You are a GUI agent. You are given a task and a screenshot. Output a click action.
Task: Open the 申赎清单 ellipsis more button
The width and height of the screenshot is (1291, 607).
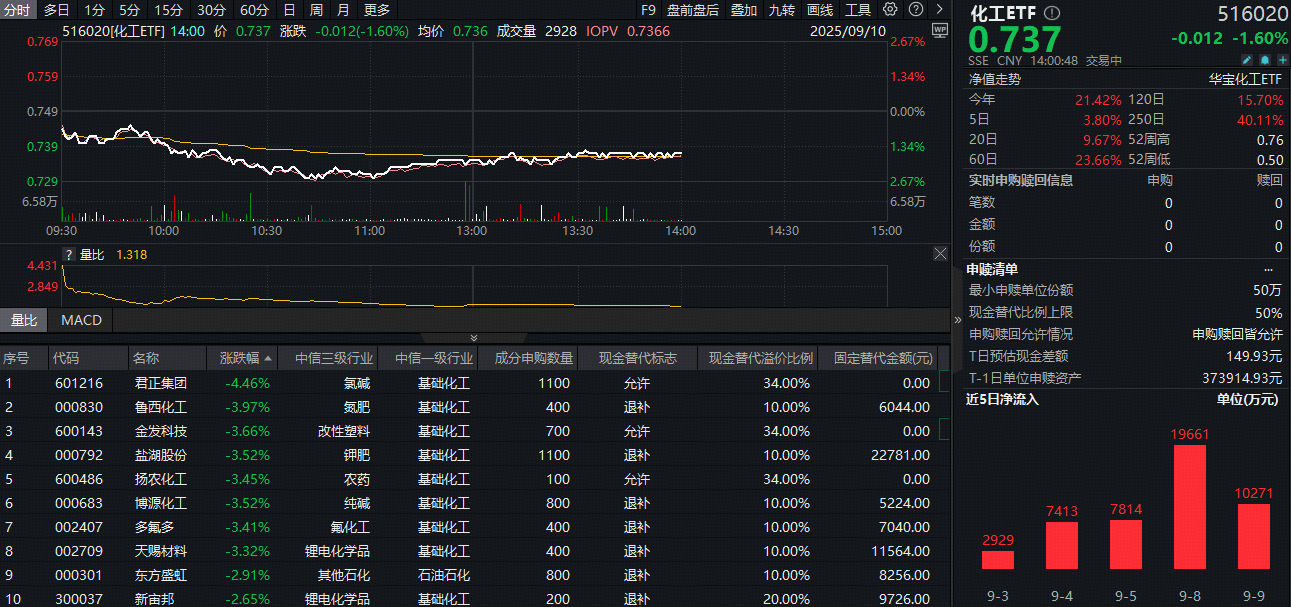pyautogui.click(x=1268, y=269)
